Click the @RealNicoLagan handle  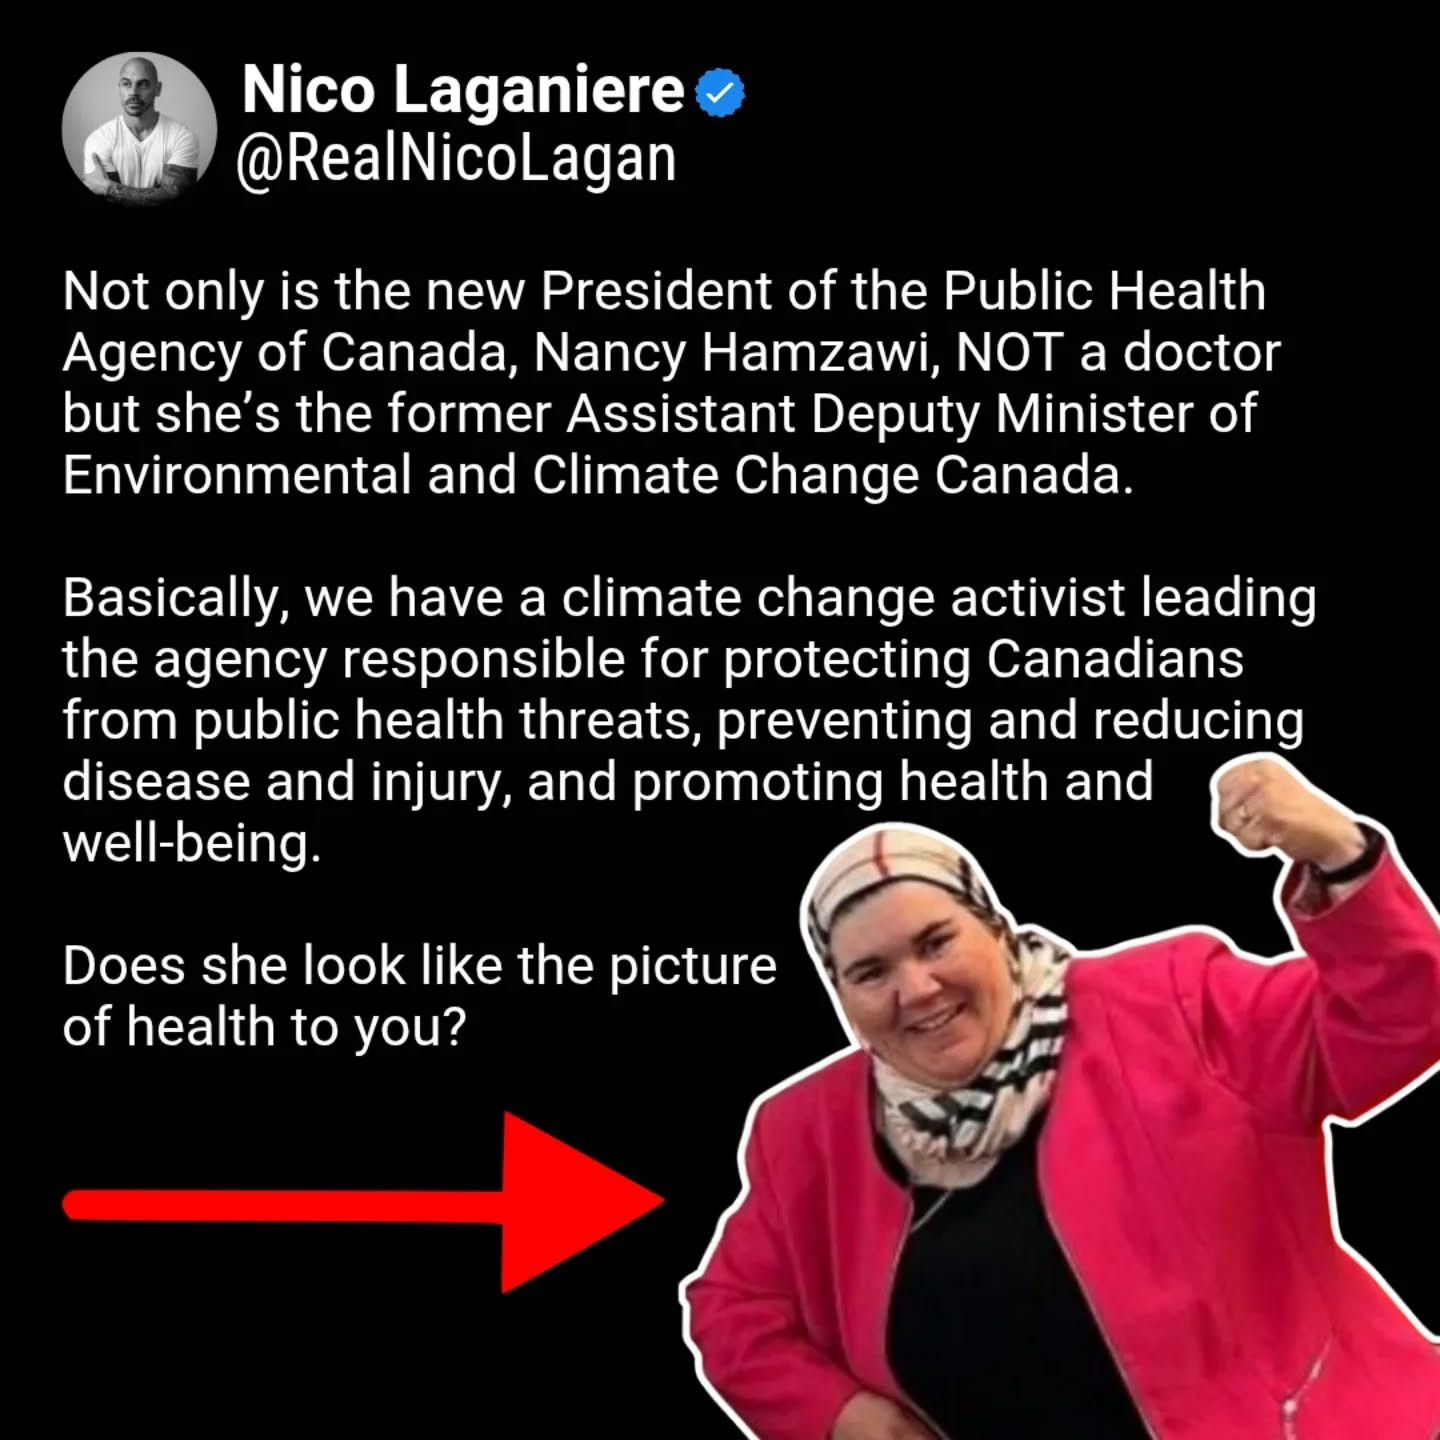456,160
